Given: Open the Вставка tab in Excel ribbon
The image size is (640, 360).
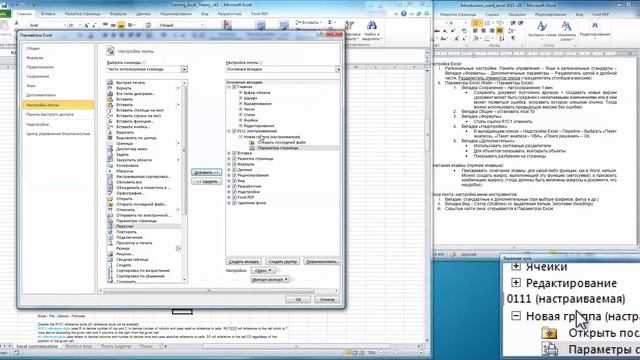Looking at the screenshot, I should pos(48,14).
